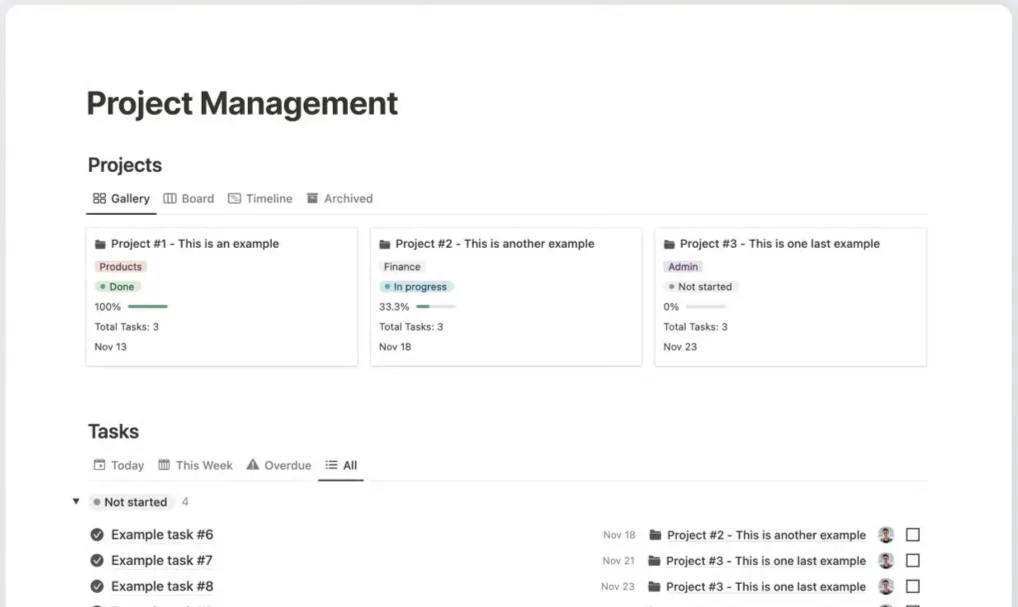Click the check circle icon beside Example task #6
This screenshot has width=1018, height=607.
[x=97, y=535]
